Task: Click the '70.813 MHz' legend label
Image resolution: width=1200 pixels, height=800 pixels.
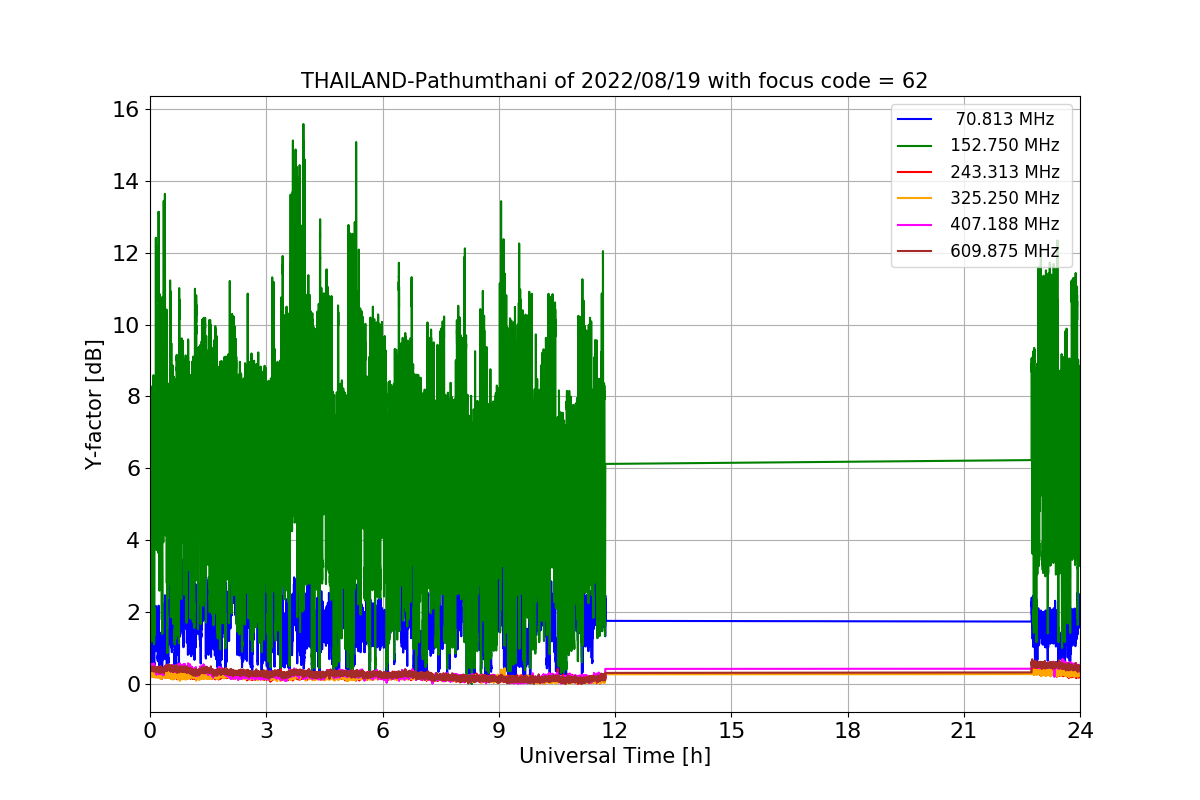Action: (x=1005, y=119)
